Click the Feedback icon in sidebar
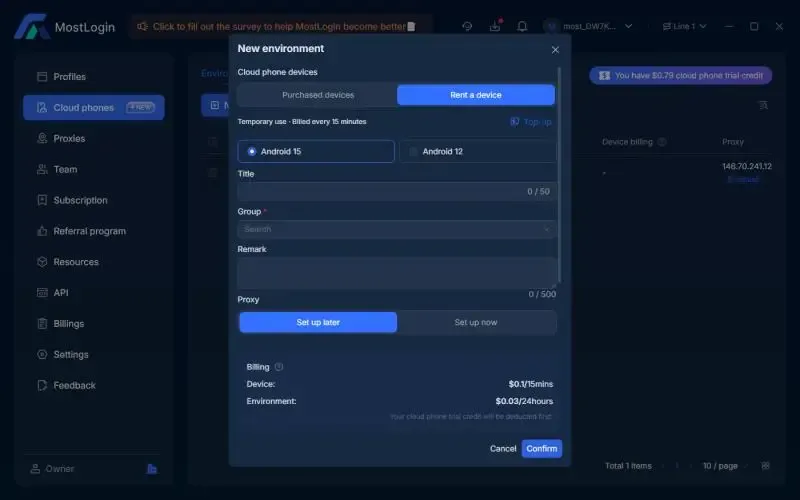Screen dimensions: 800x500 coord(42,385)
